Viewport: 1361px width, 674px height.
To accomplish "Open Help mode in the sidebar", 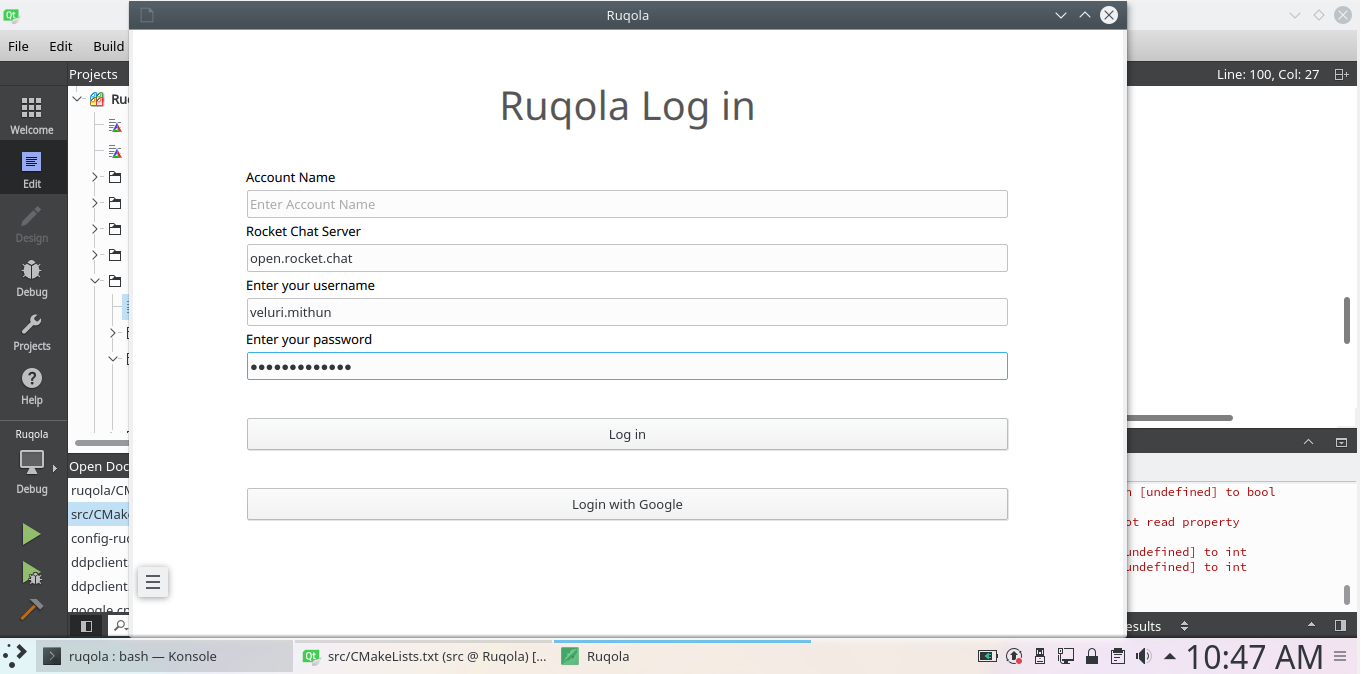I will 32,386.
